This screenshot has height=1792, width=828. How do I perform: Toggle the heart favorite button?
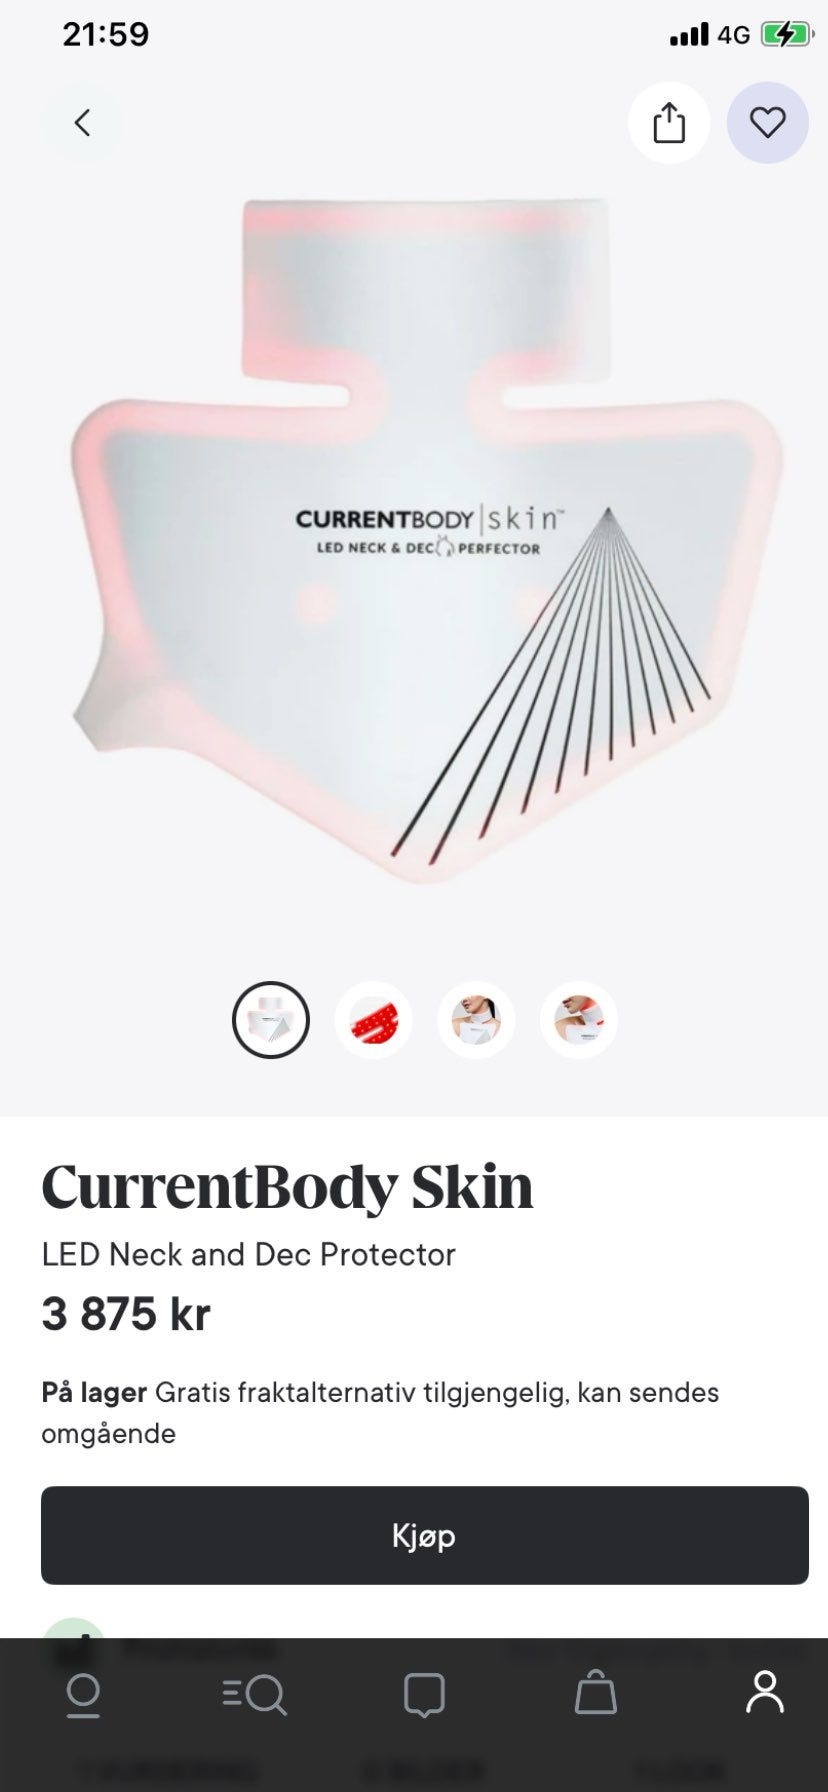(767, 123)
